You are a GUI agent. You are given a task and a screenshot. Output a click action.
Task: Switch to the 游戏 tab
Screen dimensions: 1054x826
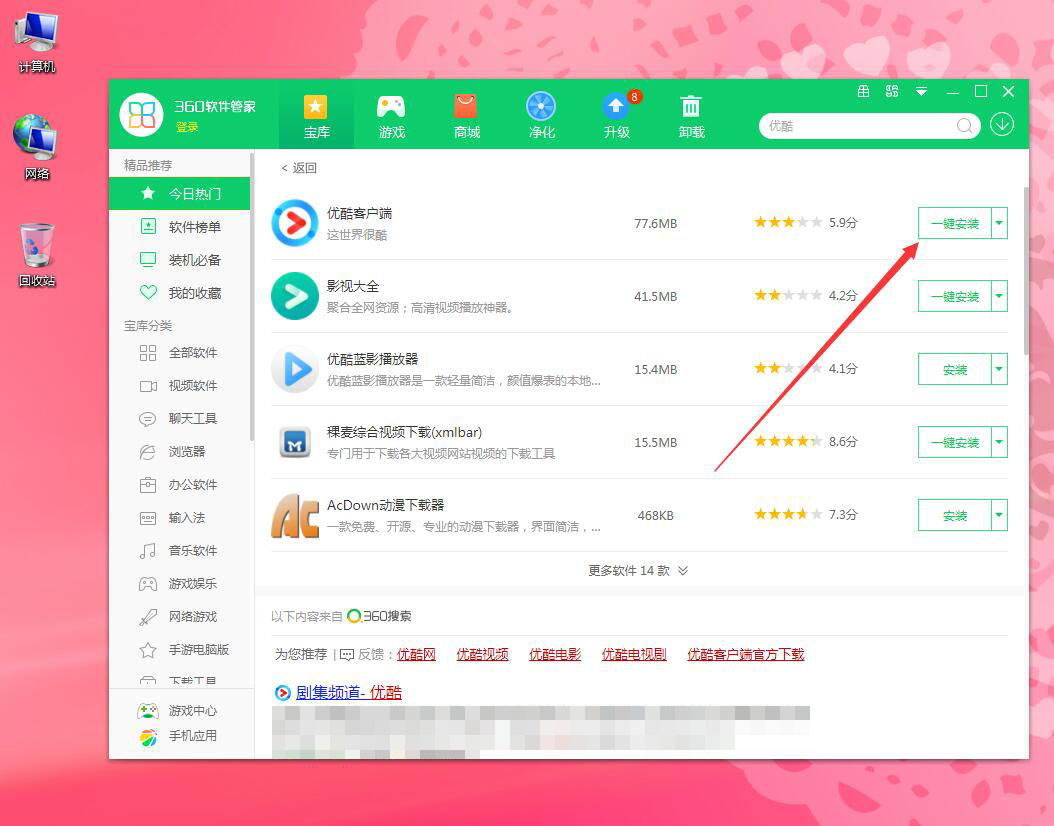(391, 116)
